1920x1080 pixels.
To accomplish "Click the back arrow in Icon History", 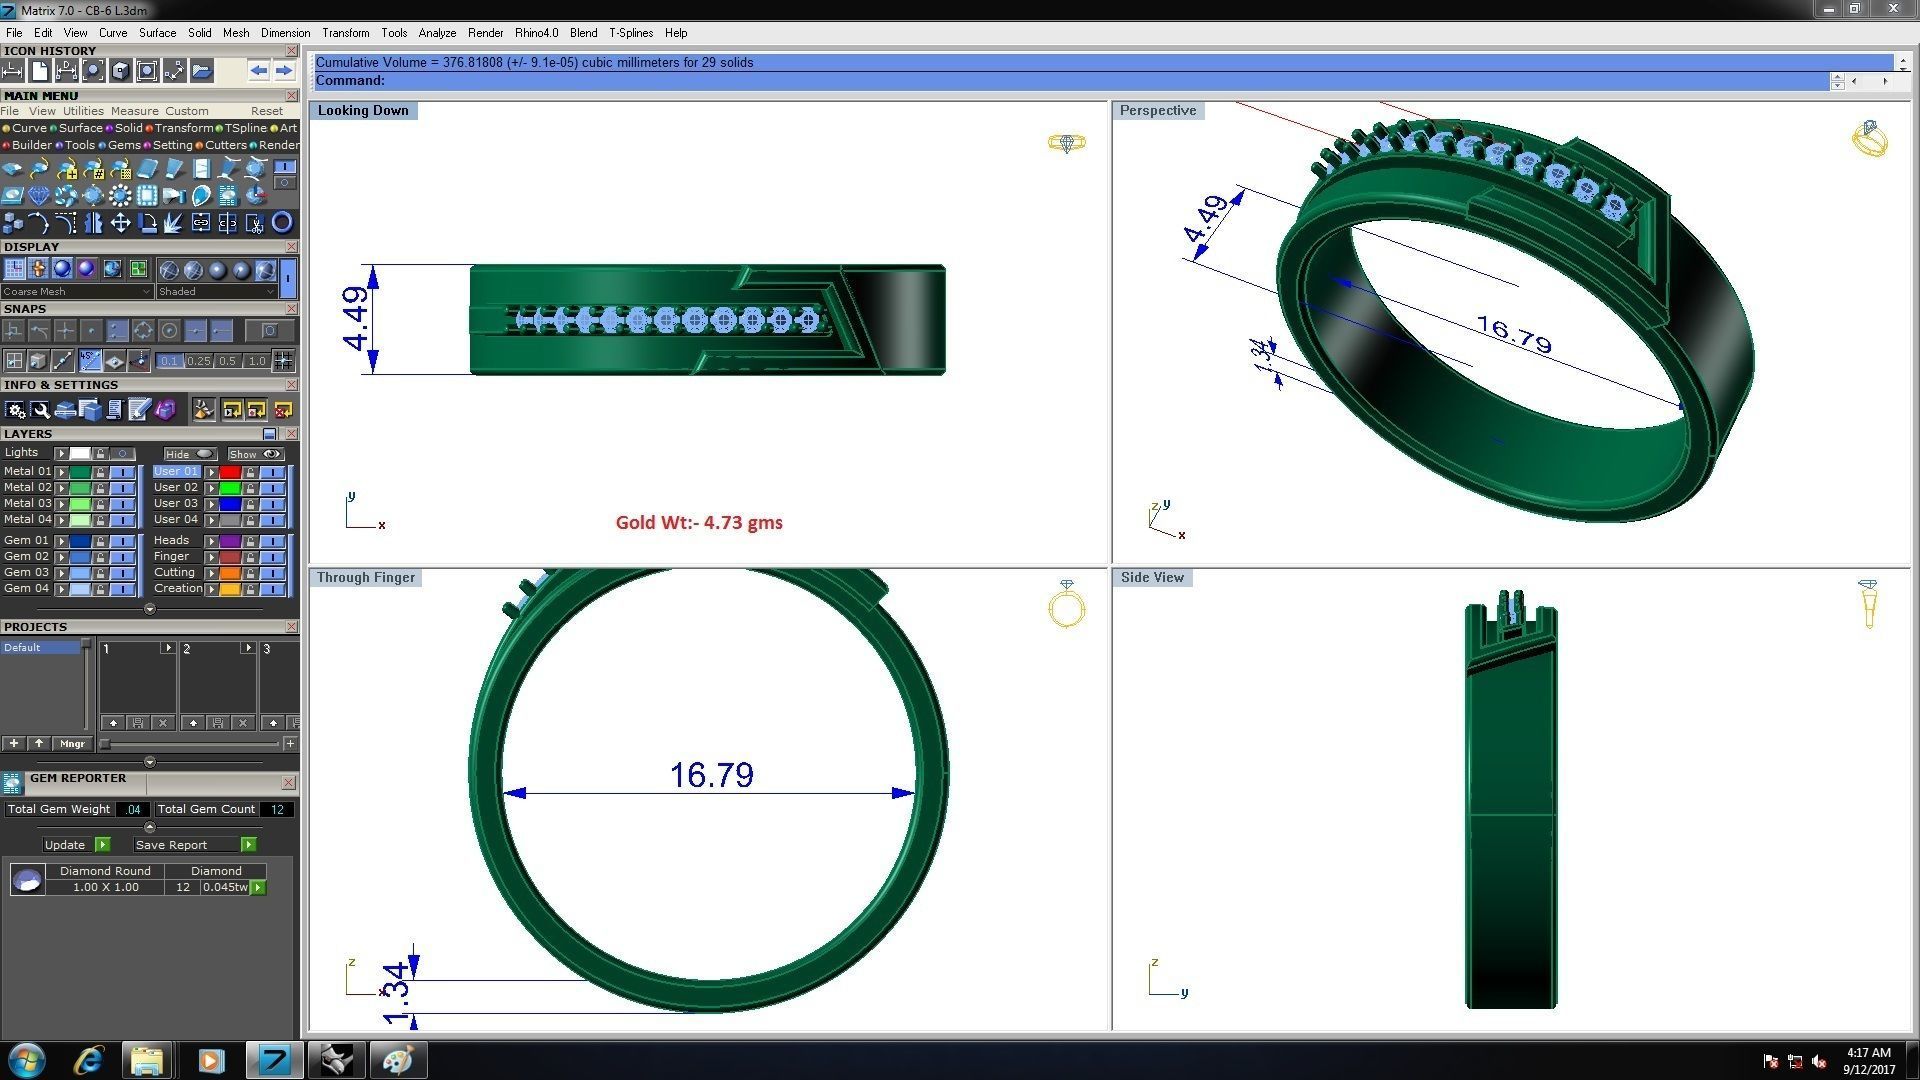I will tap(259, 71).
